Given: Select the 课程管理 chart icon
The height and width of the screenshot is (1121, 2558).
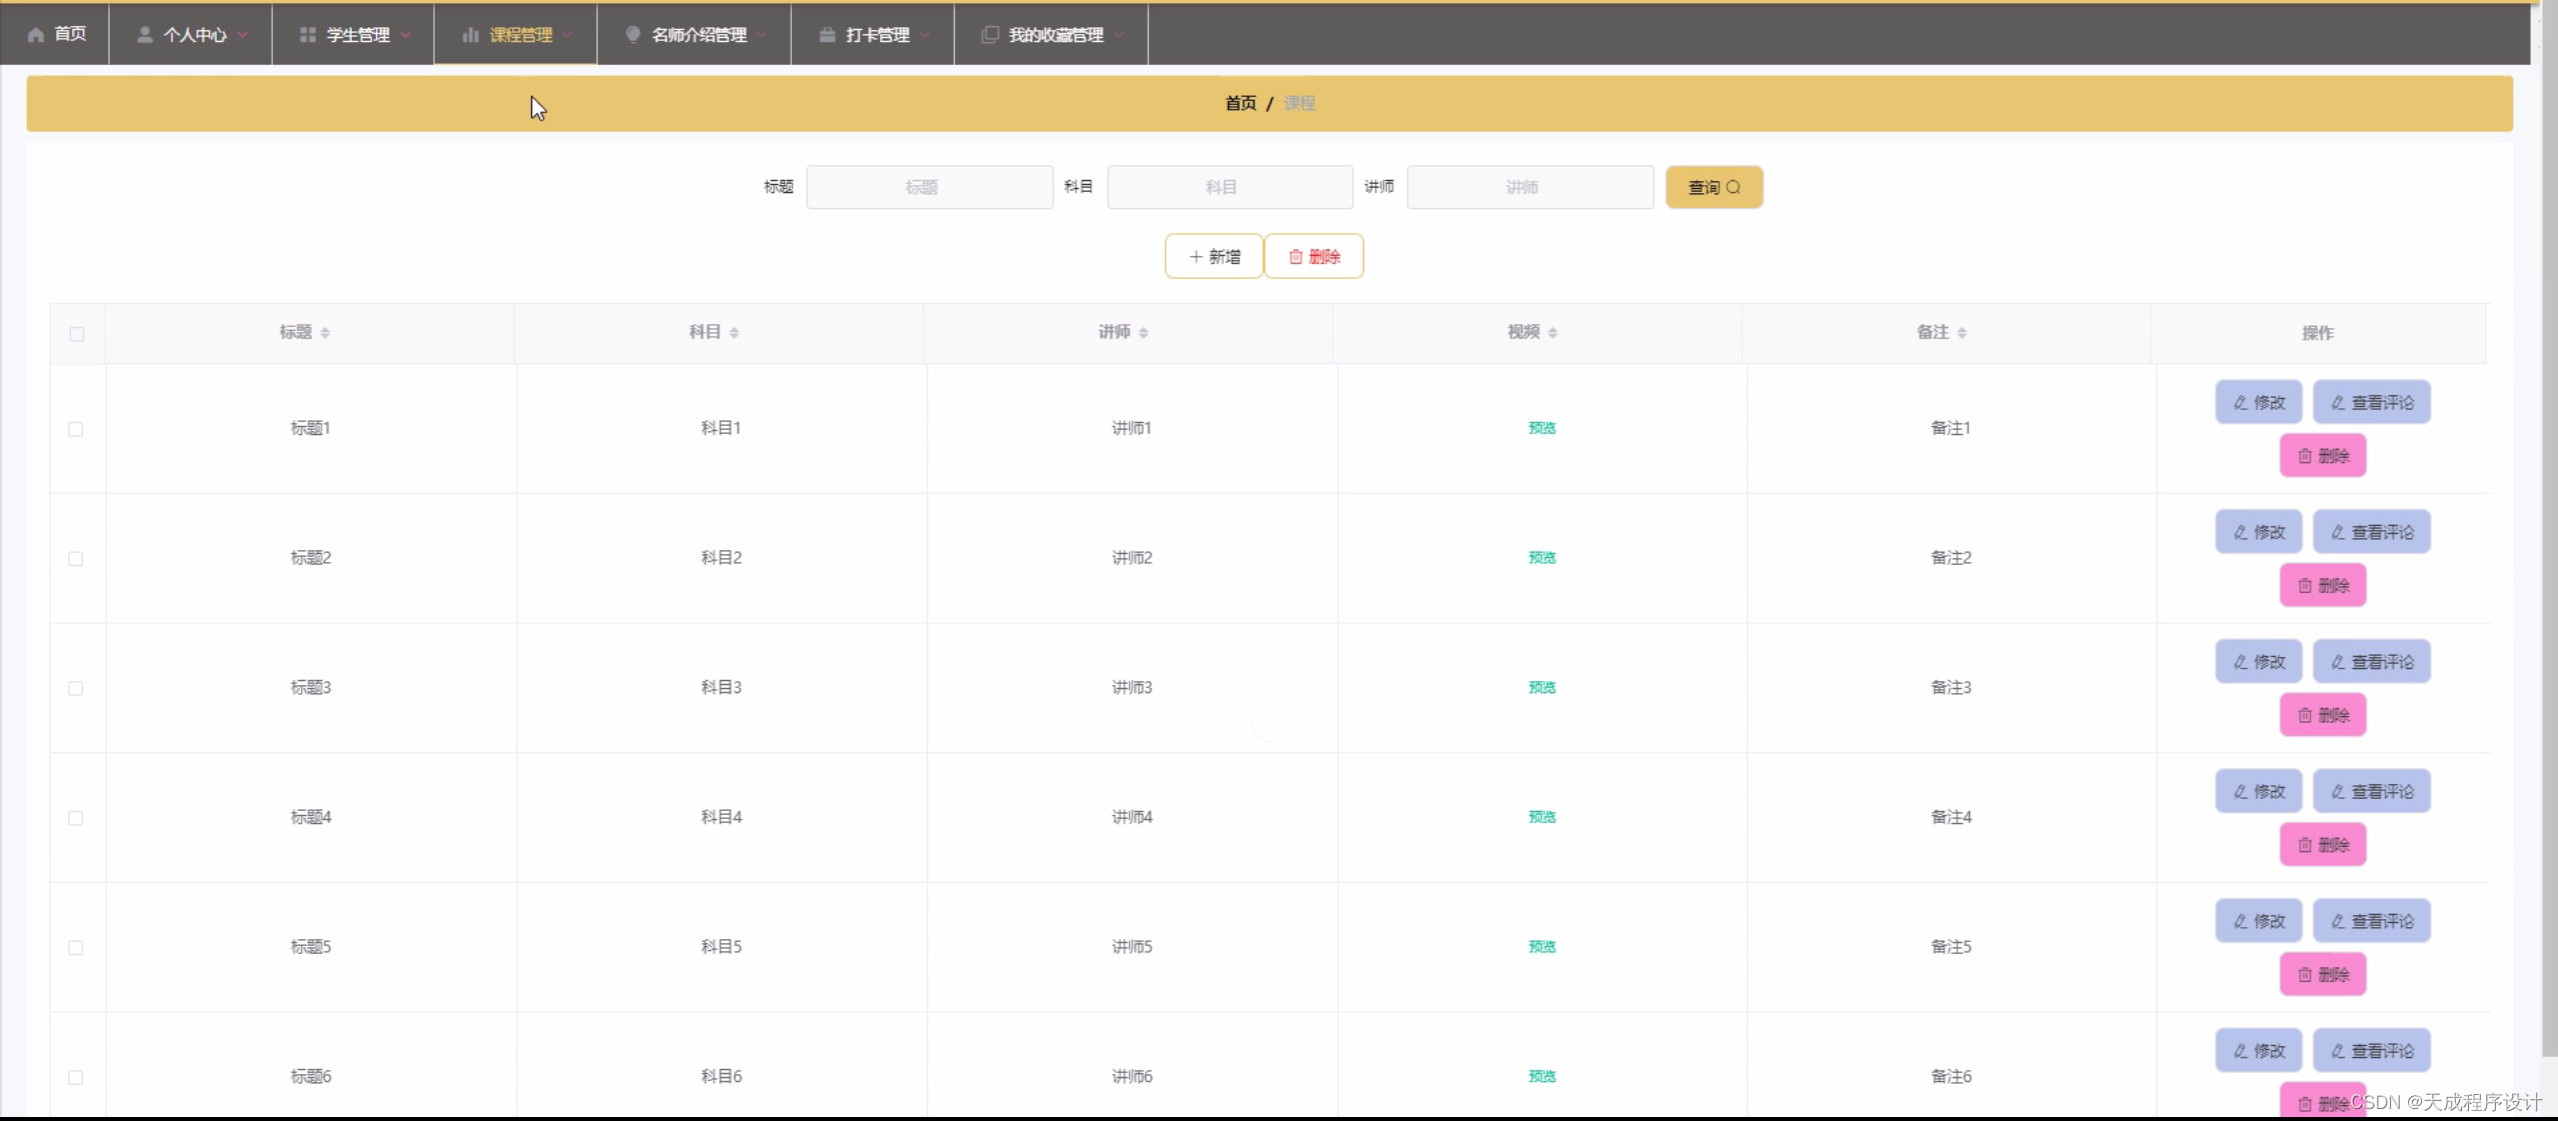Looking at the screenshot, I should (471, 34).
